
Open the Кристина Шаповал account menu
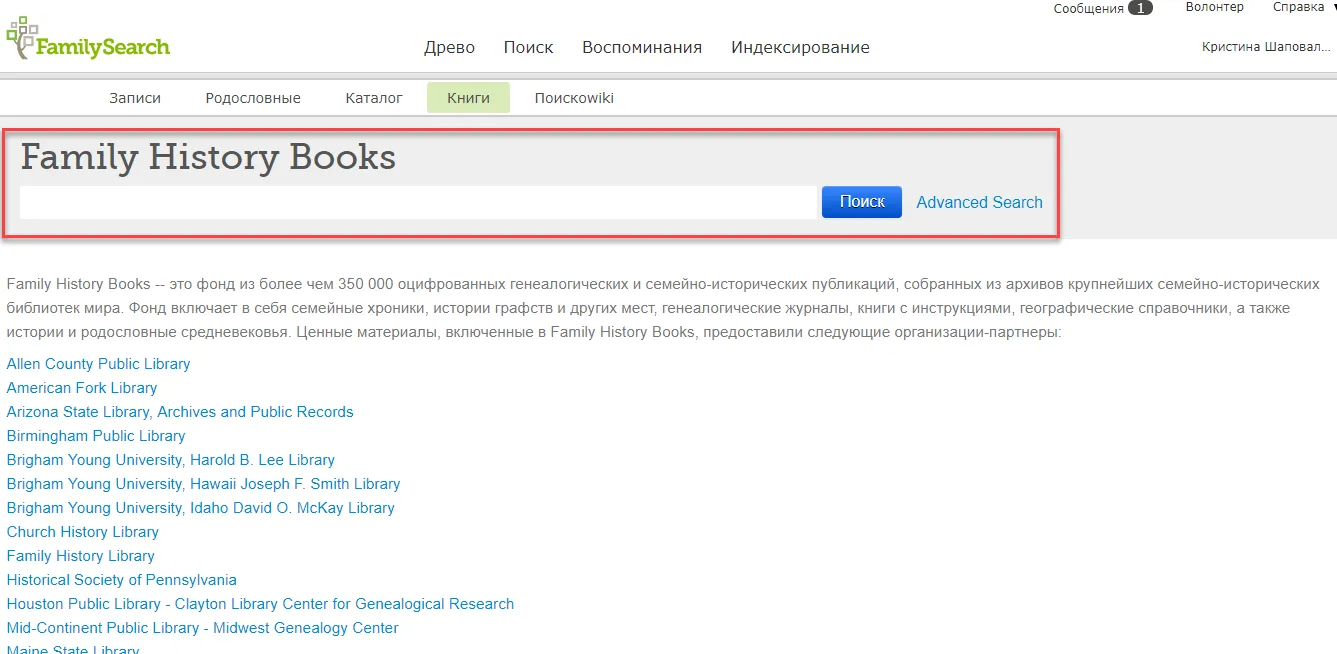pos(1266,47)
